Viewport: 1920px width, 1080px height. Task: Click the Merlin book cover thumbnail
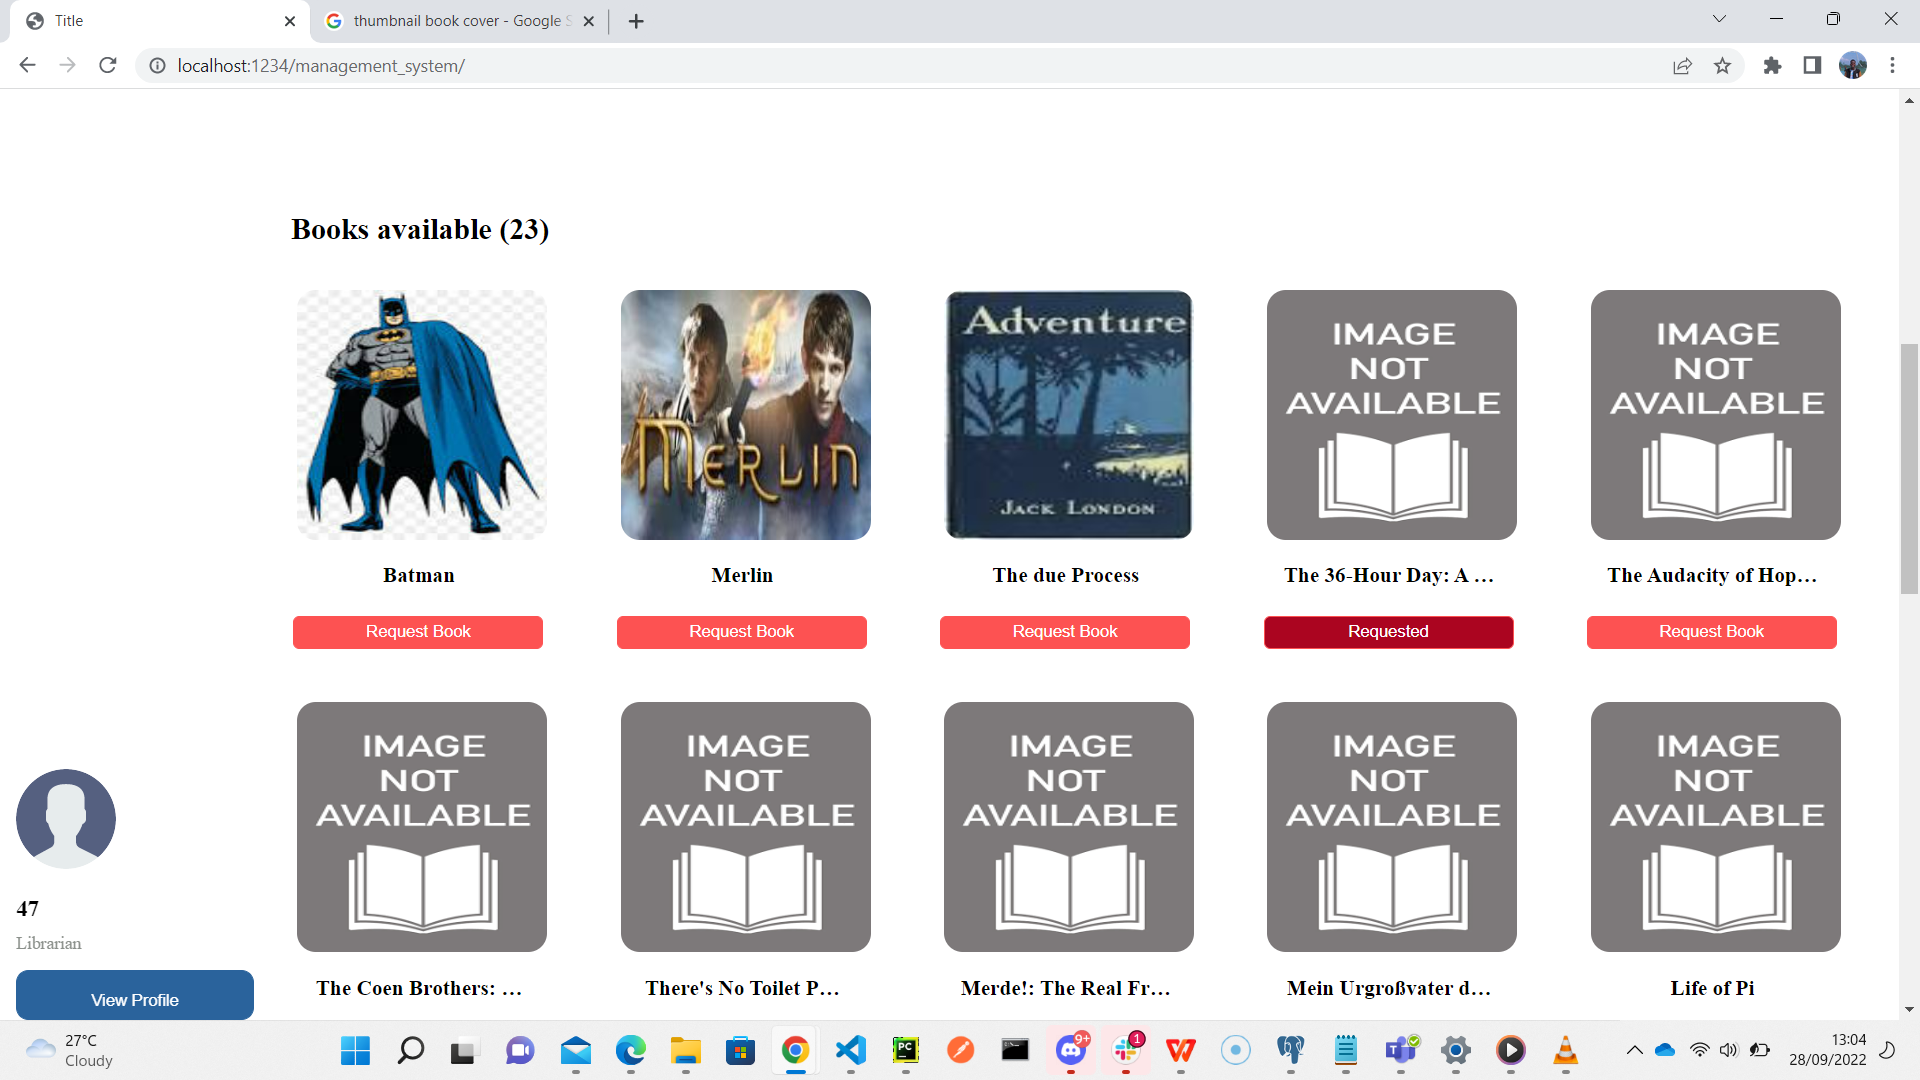pyautogui.click(x=745, y=415)
